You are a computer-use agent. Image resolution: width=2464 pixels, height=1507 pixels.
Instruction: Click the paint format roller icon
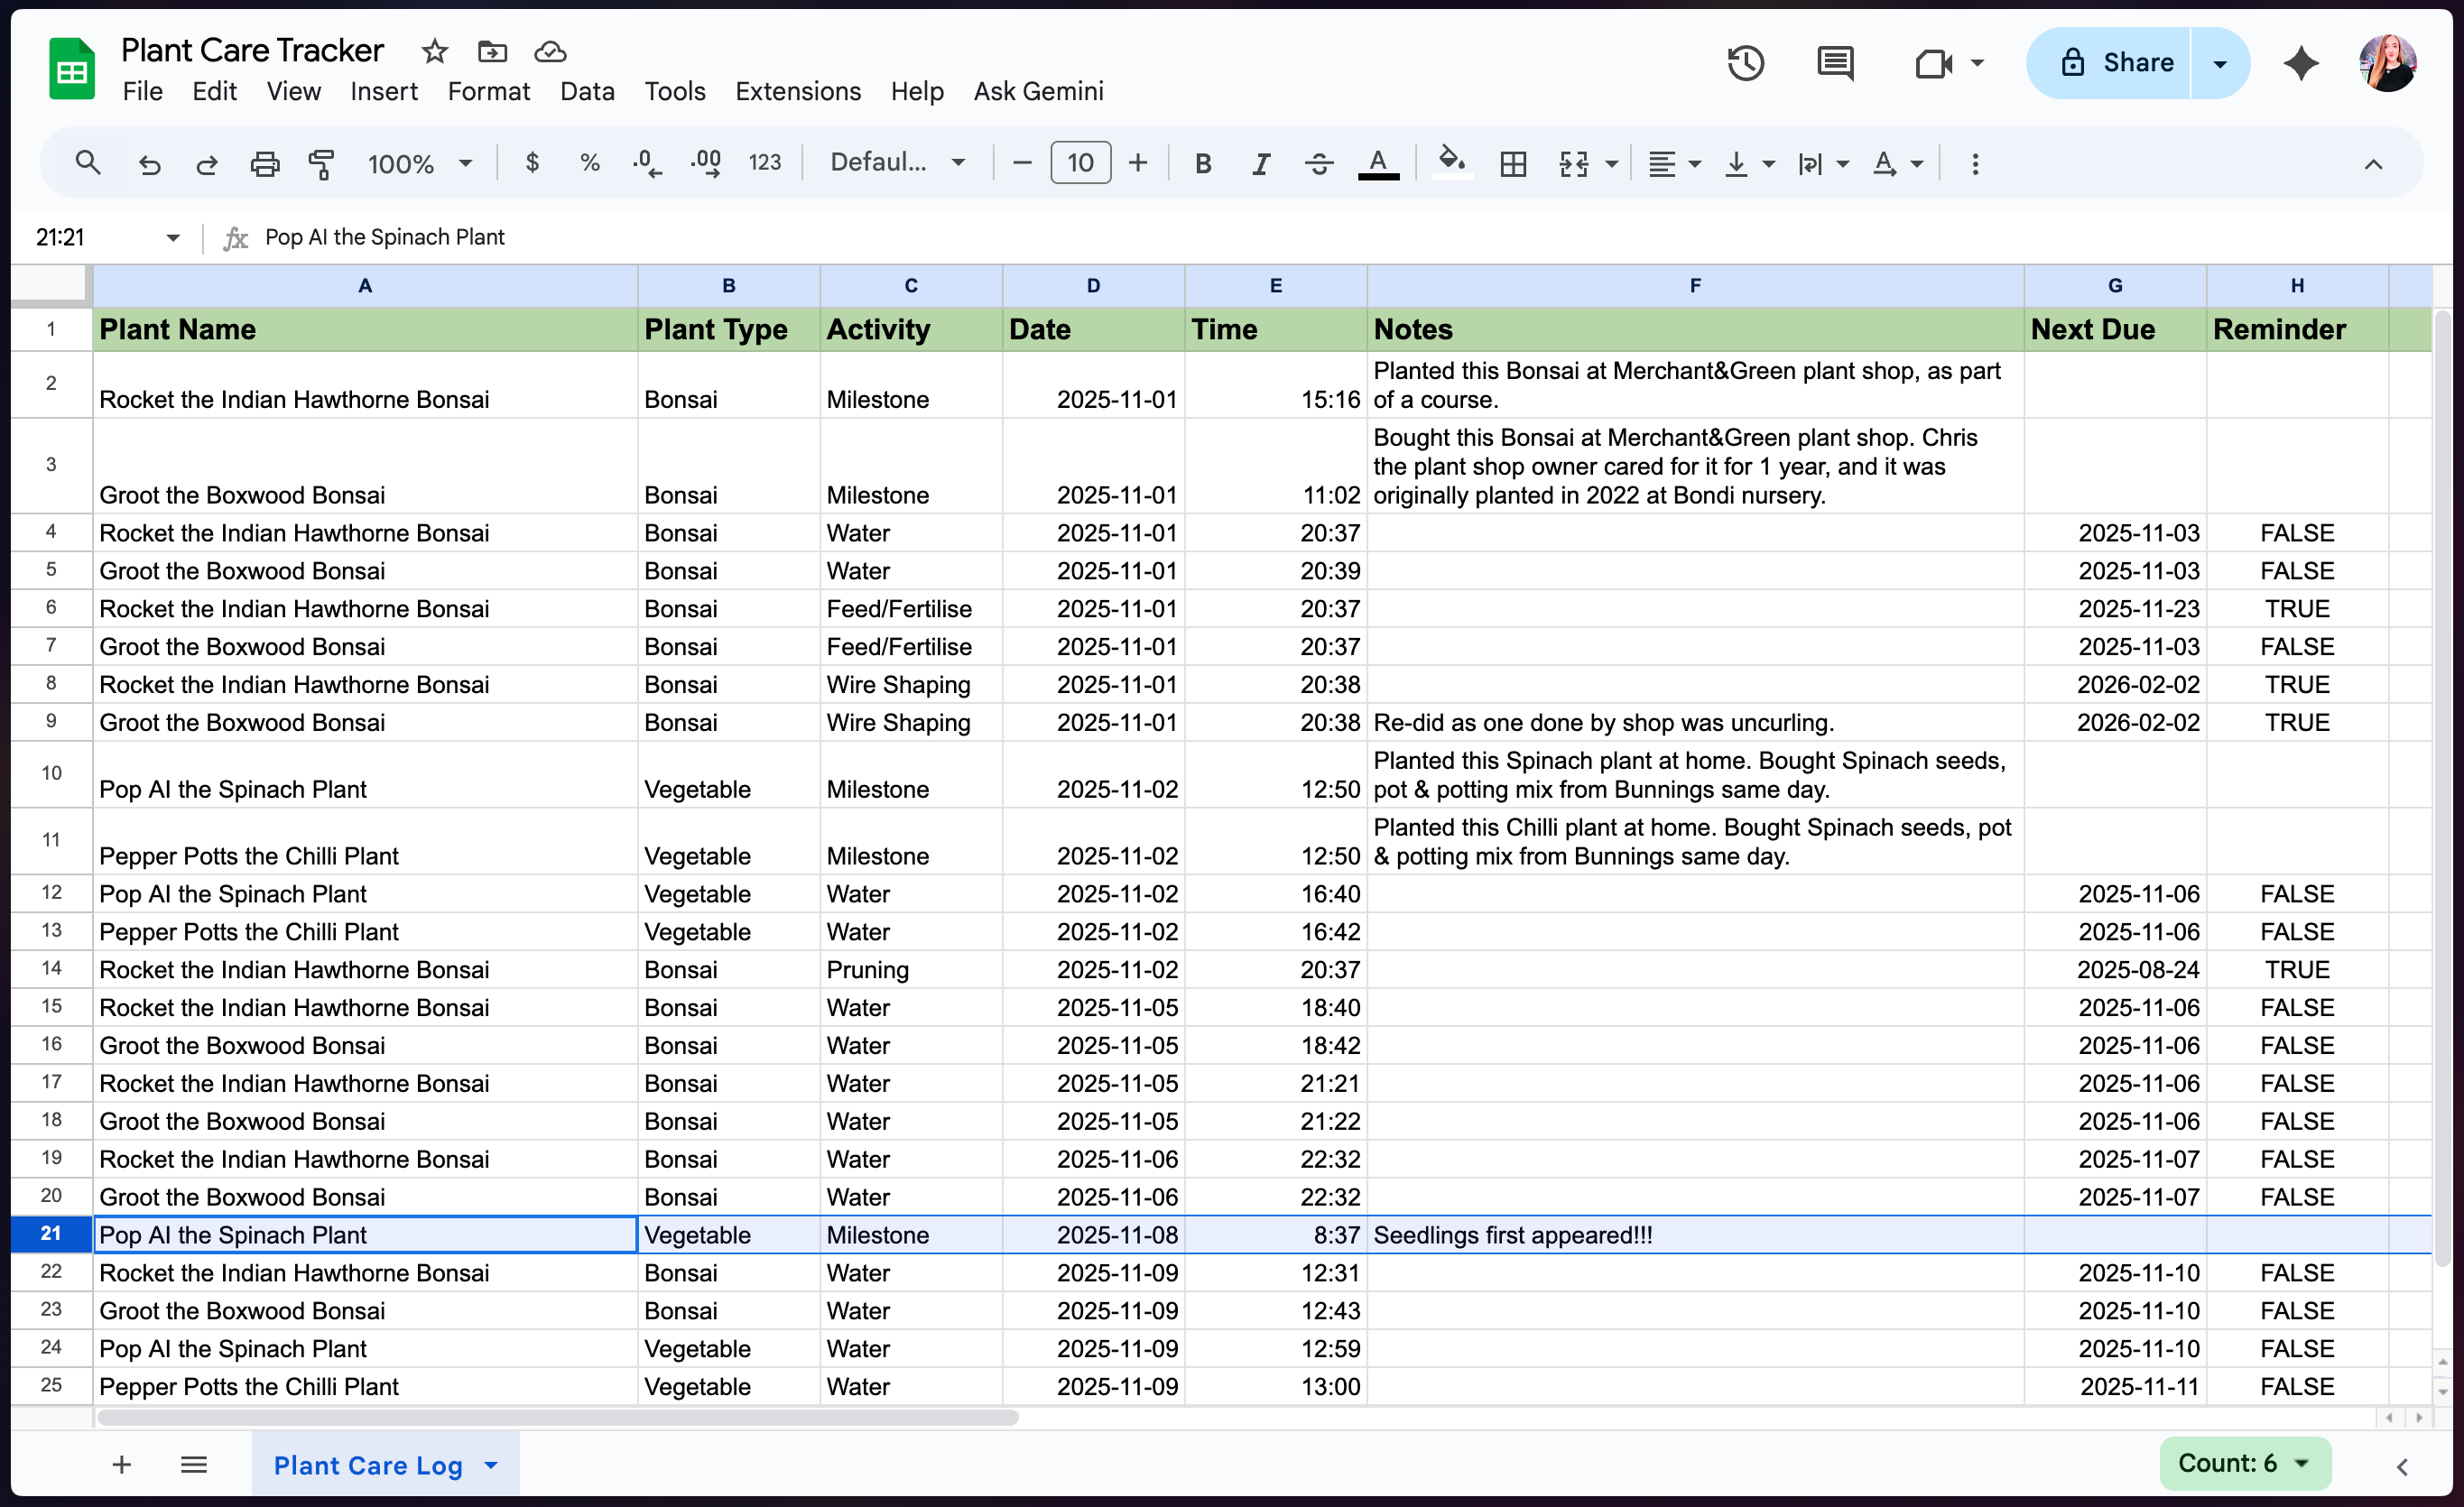click(321, 163)
